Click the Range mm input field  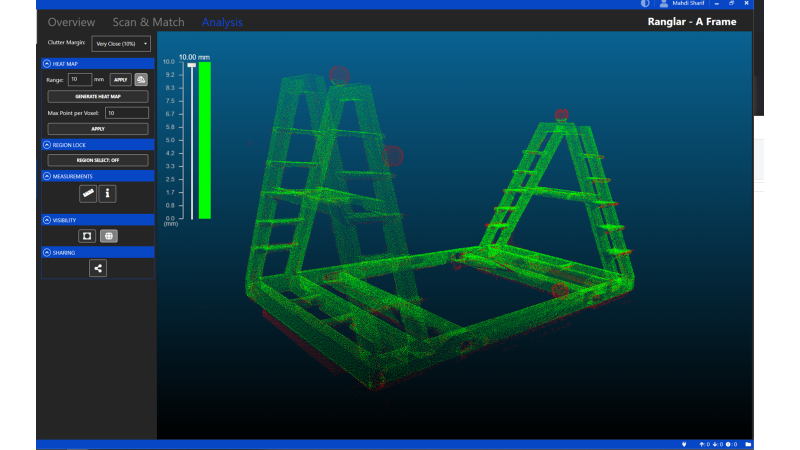pos(80,80)
